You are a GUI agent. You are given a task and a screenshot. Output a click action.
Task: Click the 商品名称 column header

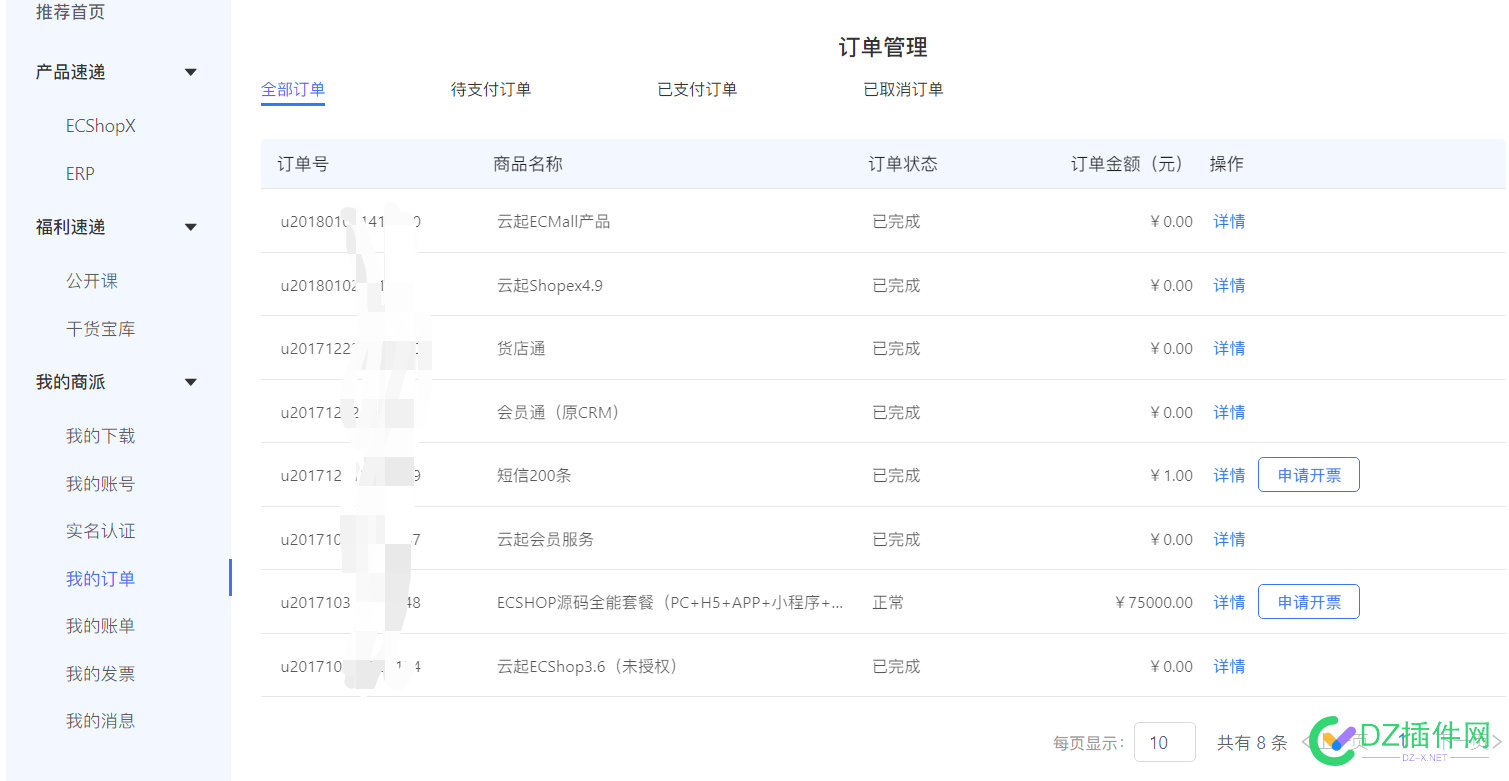(x=528, y=164)
